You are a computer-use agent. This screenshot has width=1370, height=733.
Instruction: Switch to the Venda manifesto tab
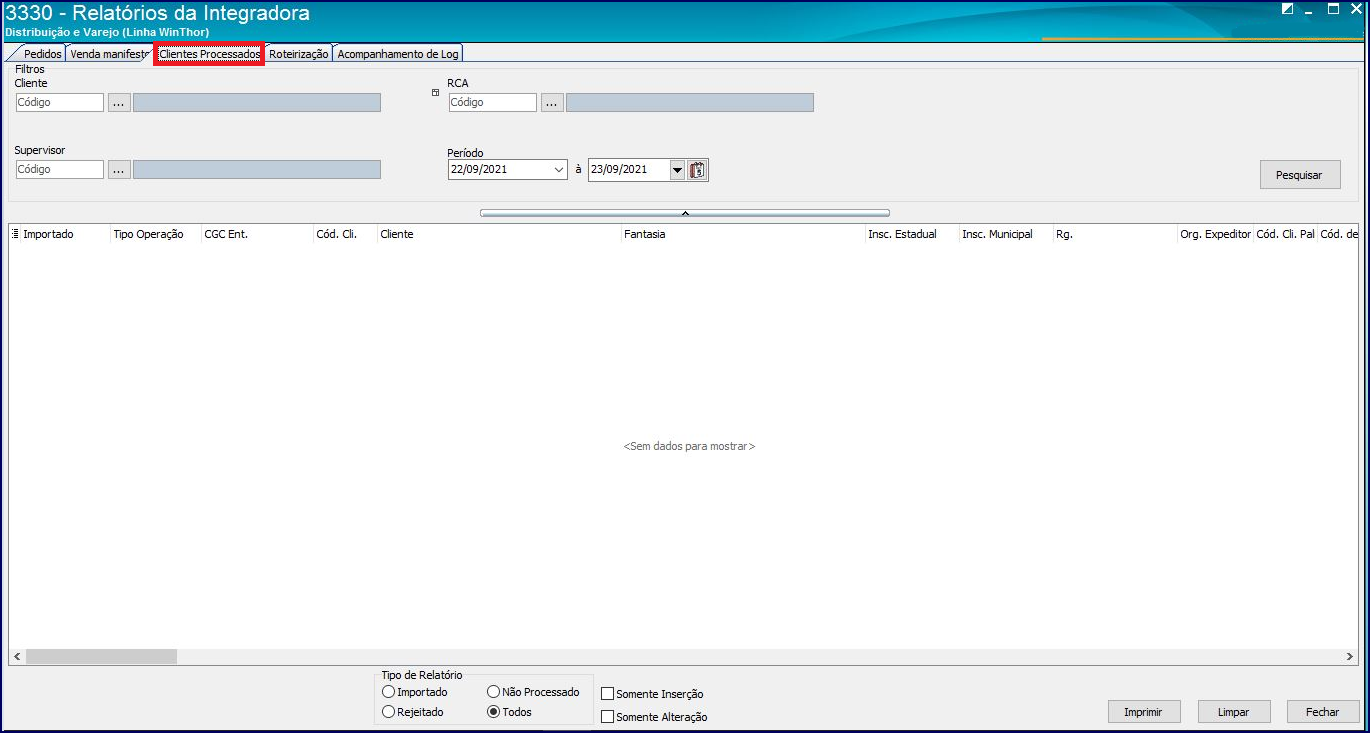click(109, 54)
